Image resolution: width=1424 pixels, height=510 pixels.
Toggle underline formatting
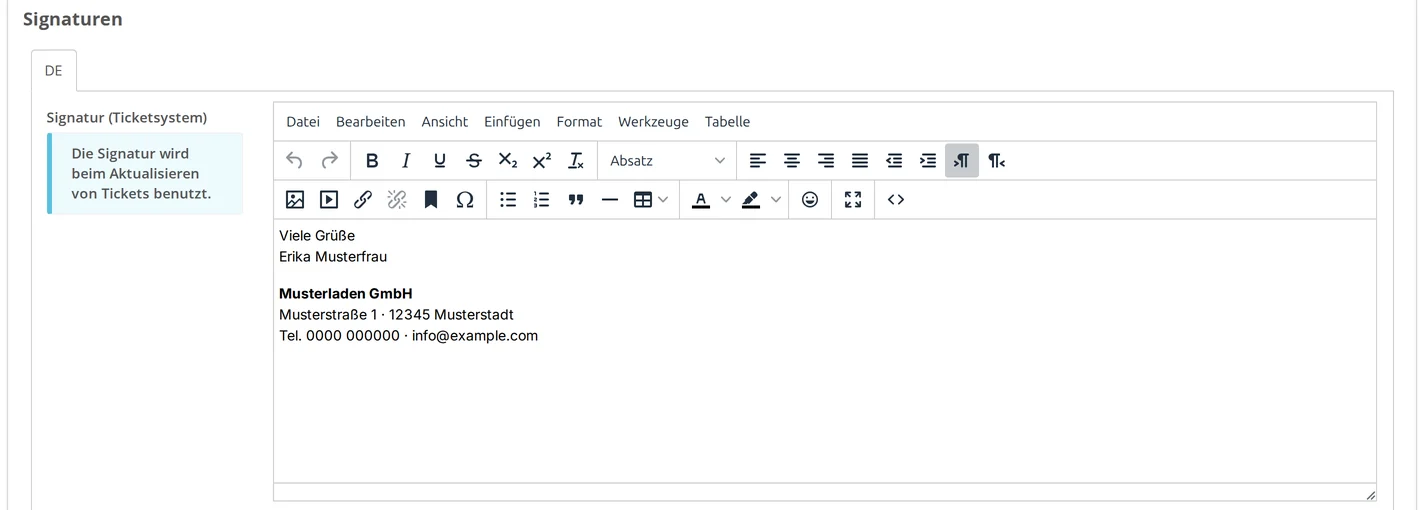pos(440,160)
